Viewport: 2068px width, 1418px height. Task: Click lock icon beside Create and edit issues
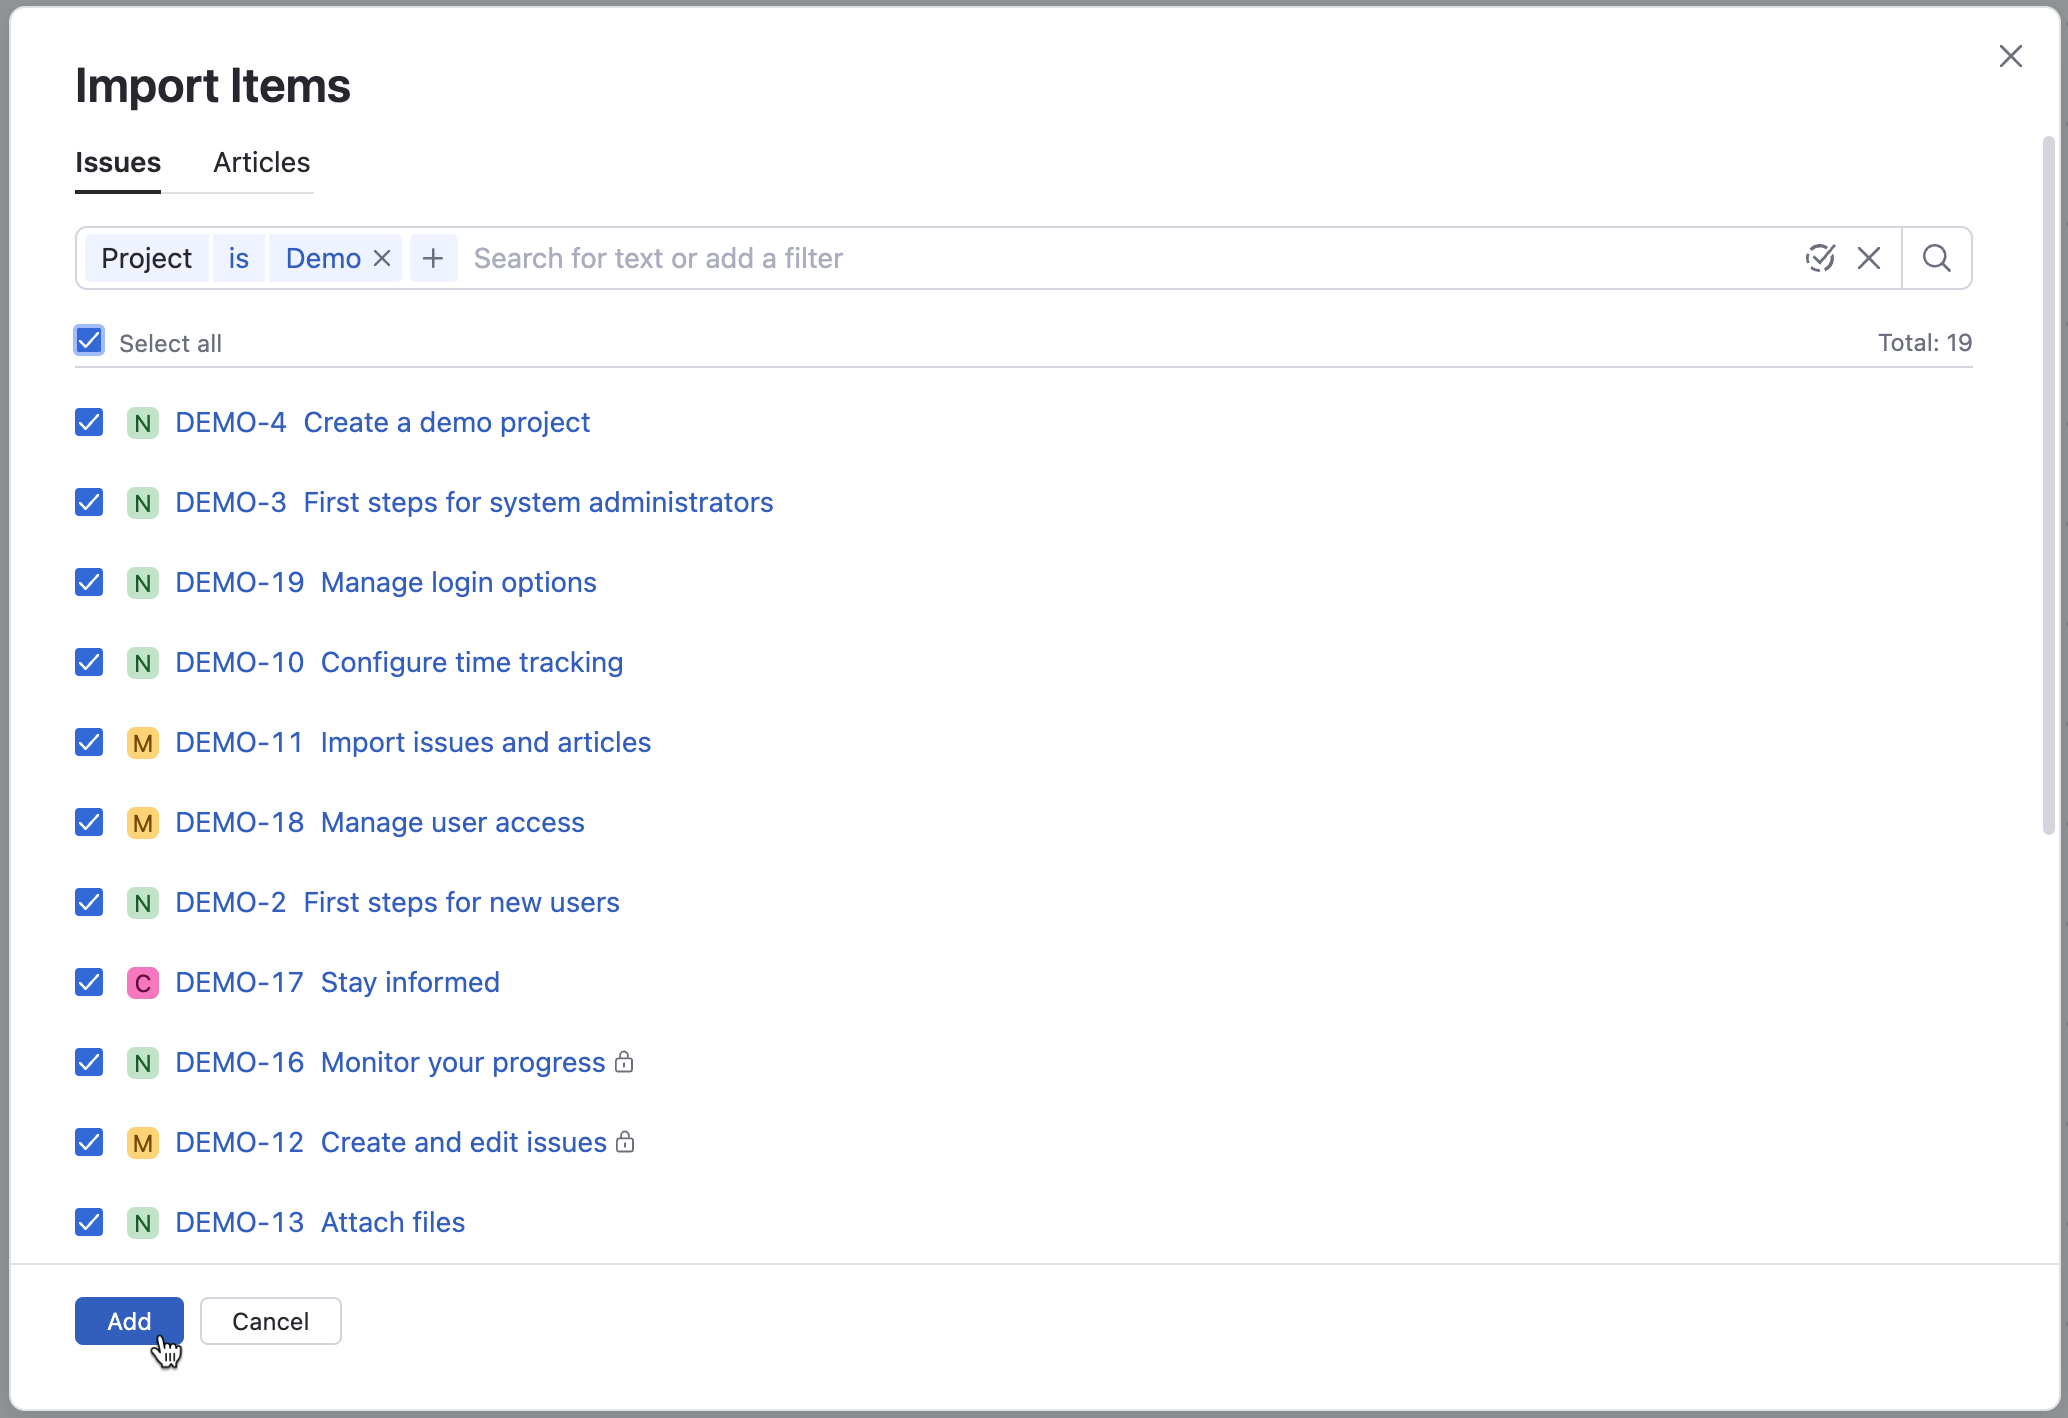pyautogui.click(x=625, y=1141)
